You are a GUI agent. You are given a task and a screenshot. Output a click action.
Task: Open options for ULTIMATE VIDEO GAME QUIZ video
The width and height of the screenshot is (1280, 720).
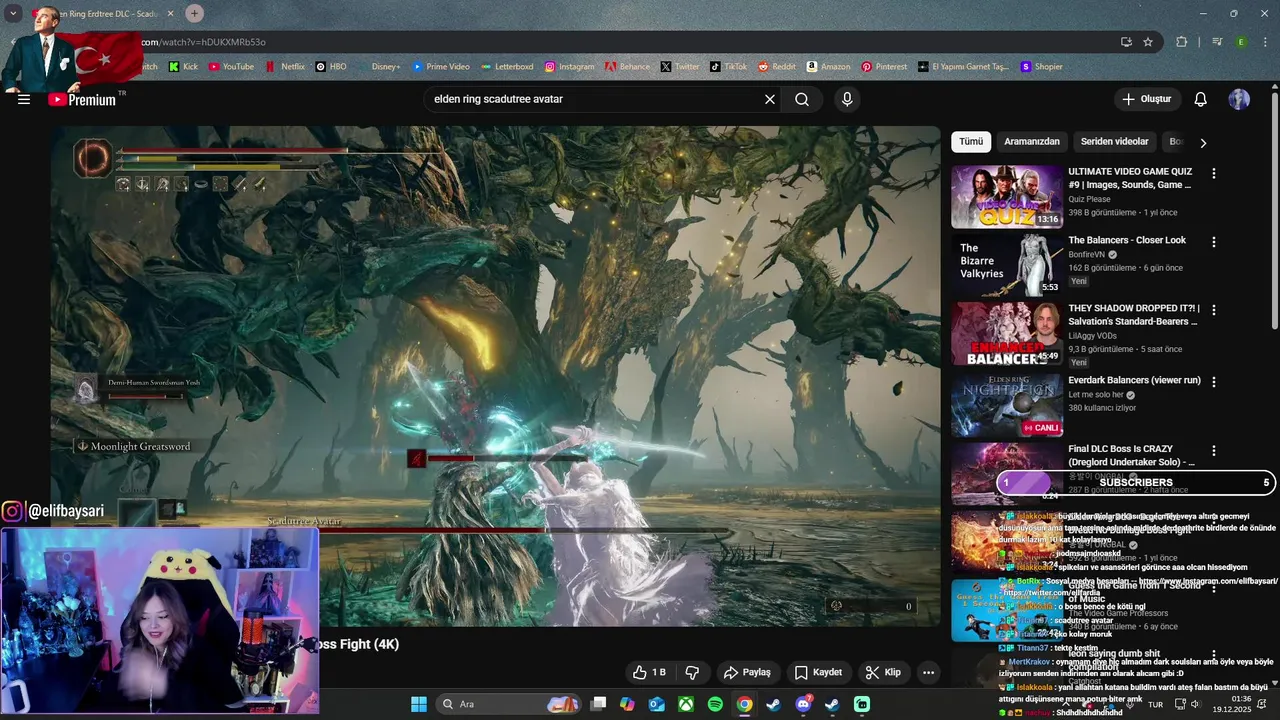[x=1214, y=174]
